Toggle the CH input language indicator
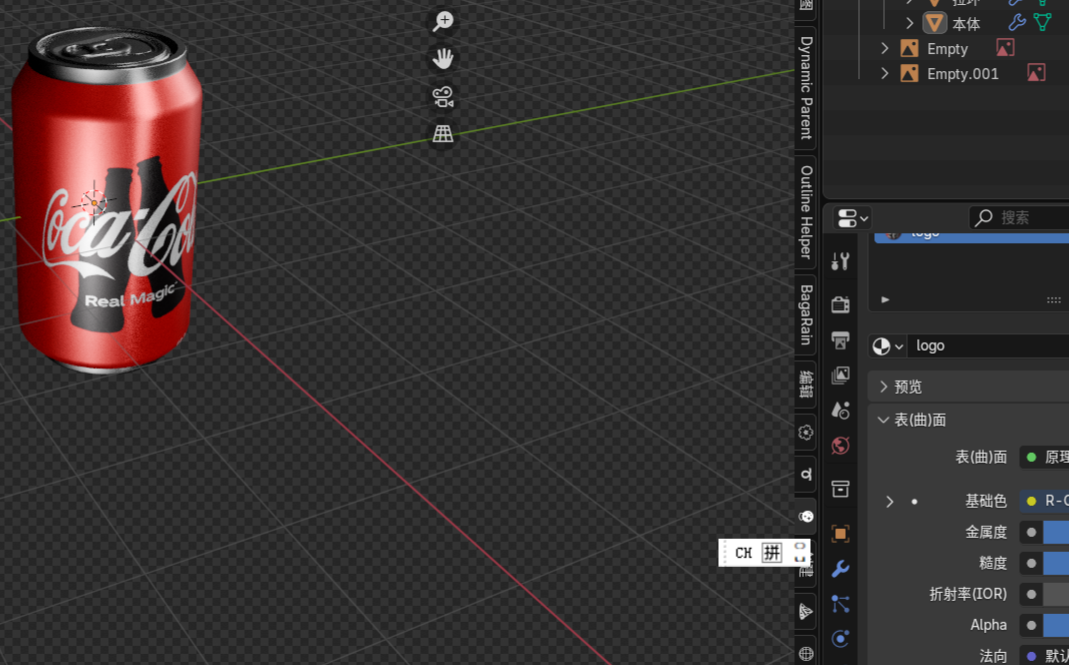1069x665 pixels. pyautogui.click(x=743, y=552)
